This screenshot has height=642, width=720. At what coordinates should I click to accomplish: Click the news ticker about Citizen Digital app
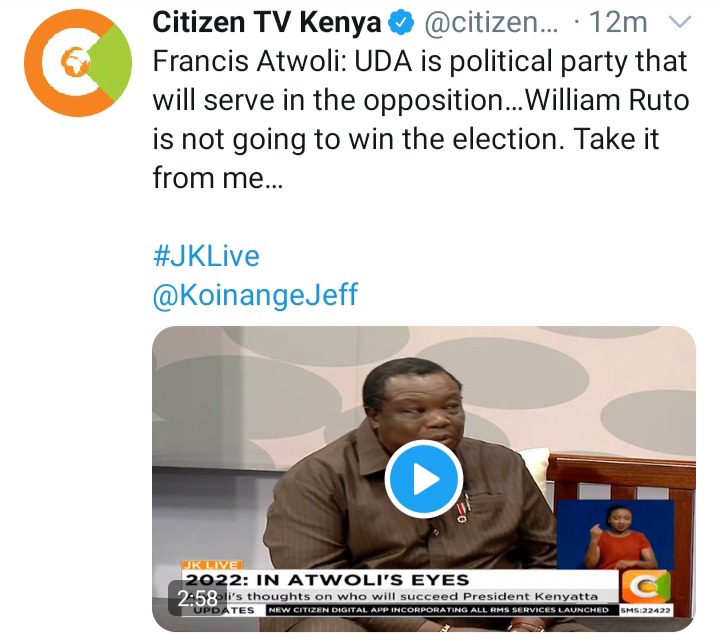coord(439,610)
